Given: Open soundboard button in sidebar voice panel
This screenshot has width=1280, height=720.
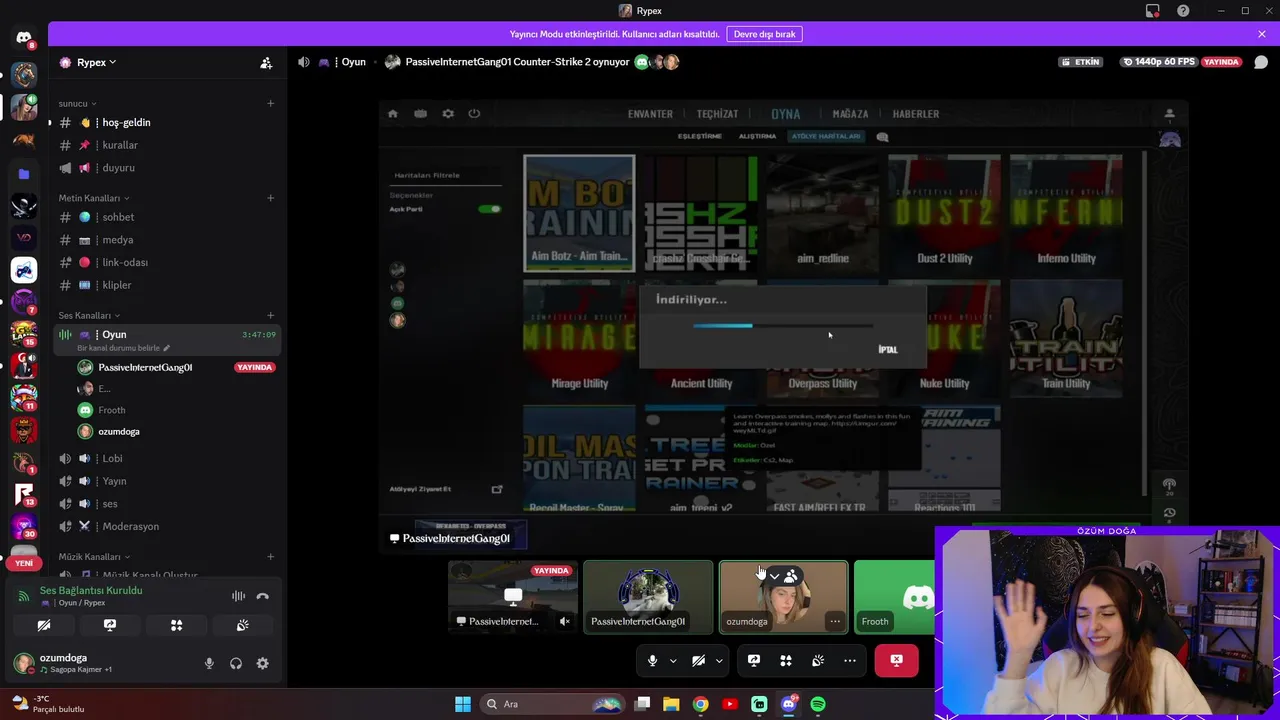Looking at the screenshot, I should [x=242, y=625].
